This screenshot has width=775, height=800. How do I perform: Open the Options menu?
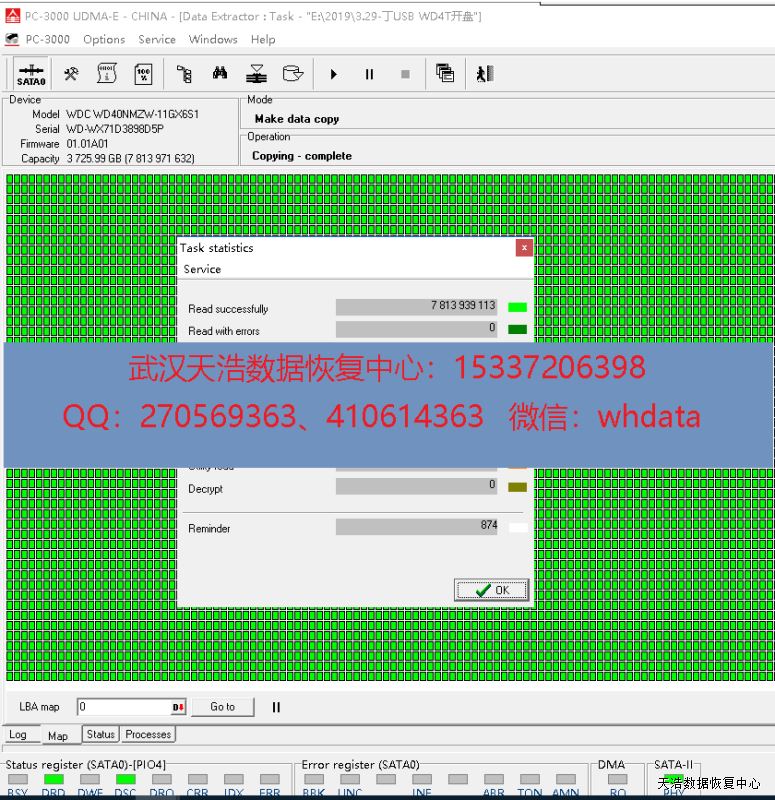tap(104, 39)
